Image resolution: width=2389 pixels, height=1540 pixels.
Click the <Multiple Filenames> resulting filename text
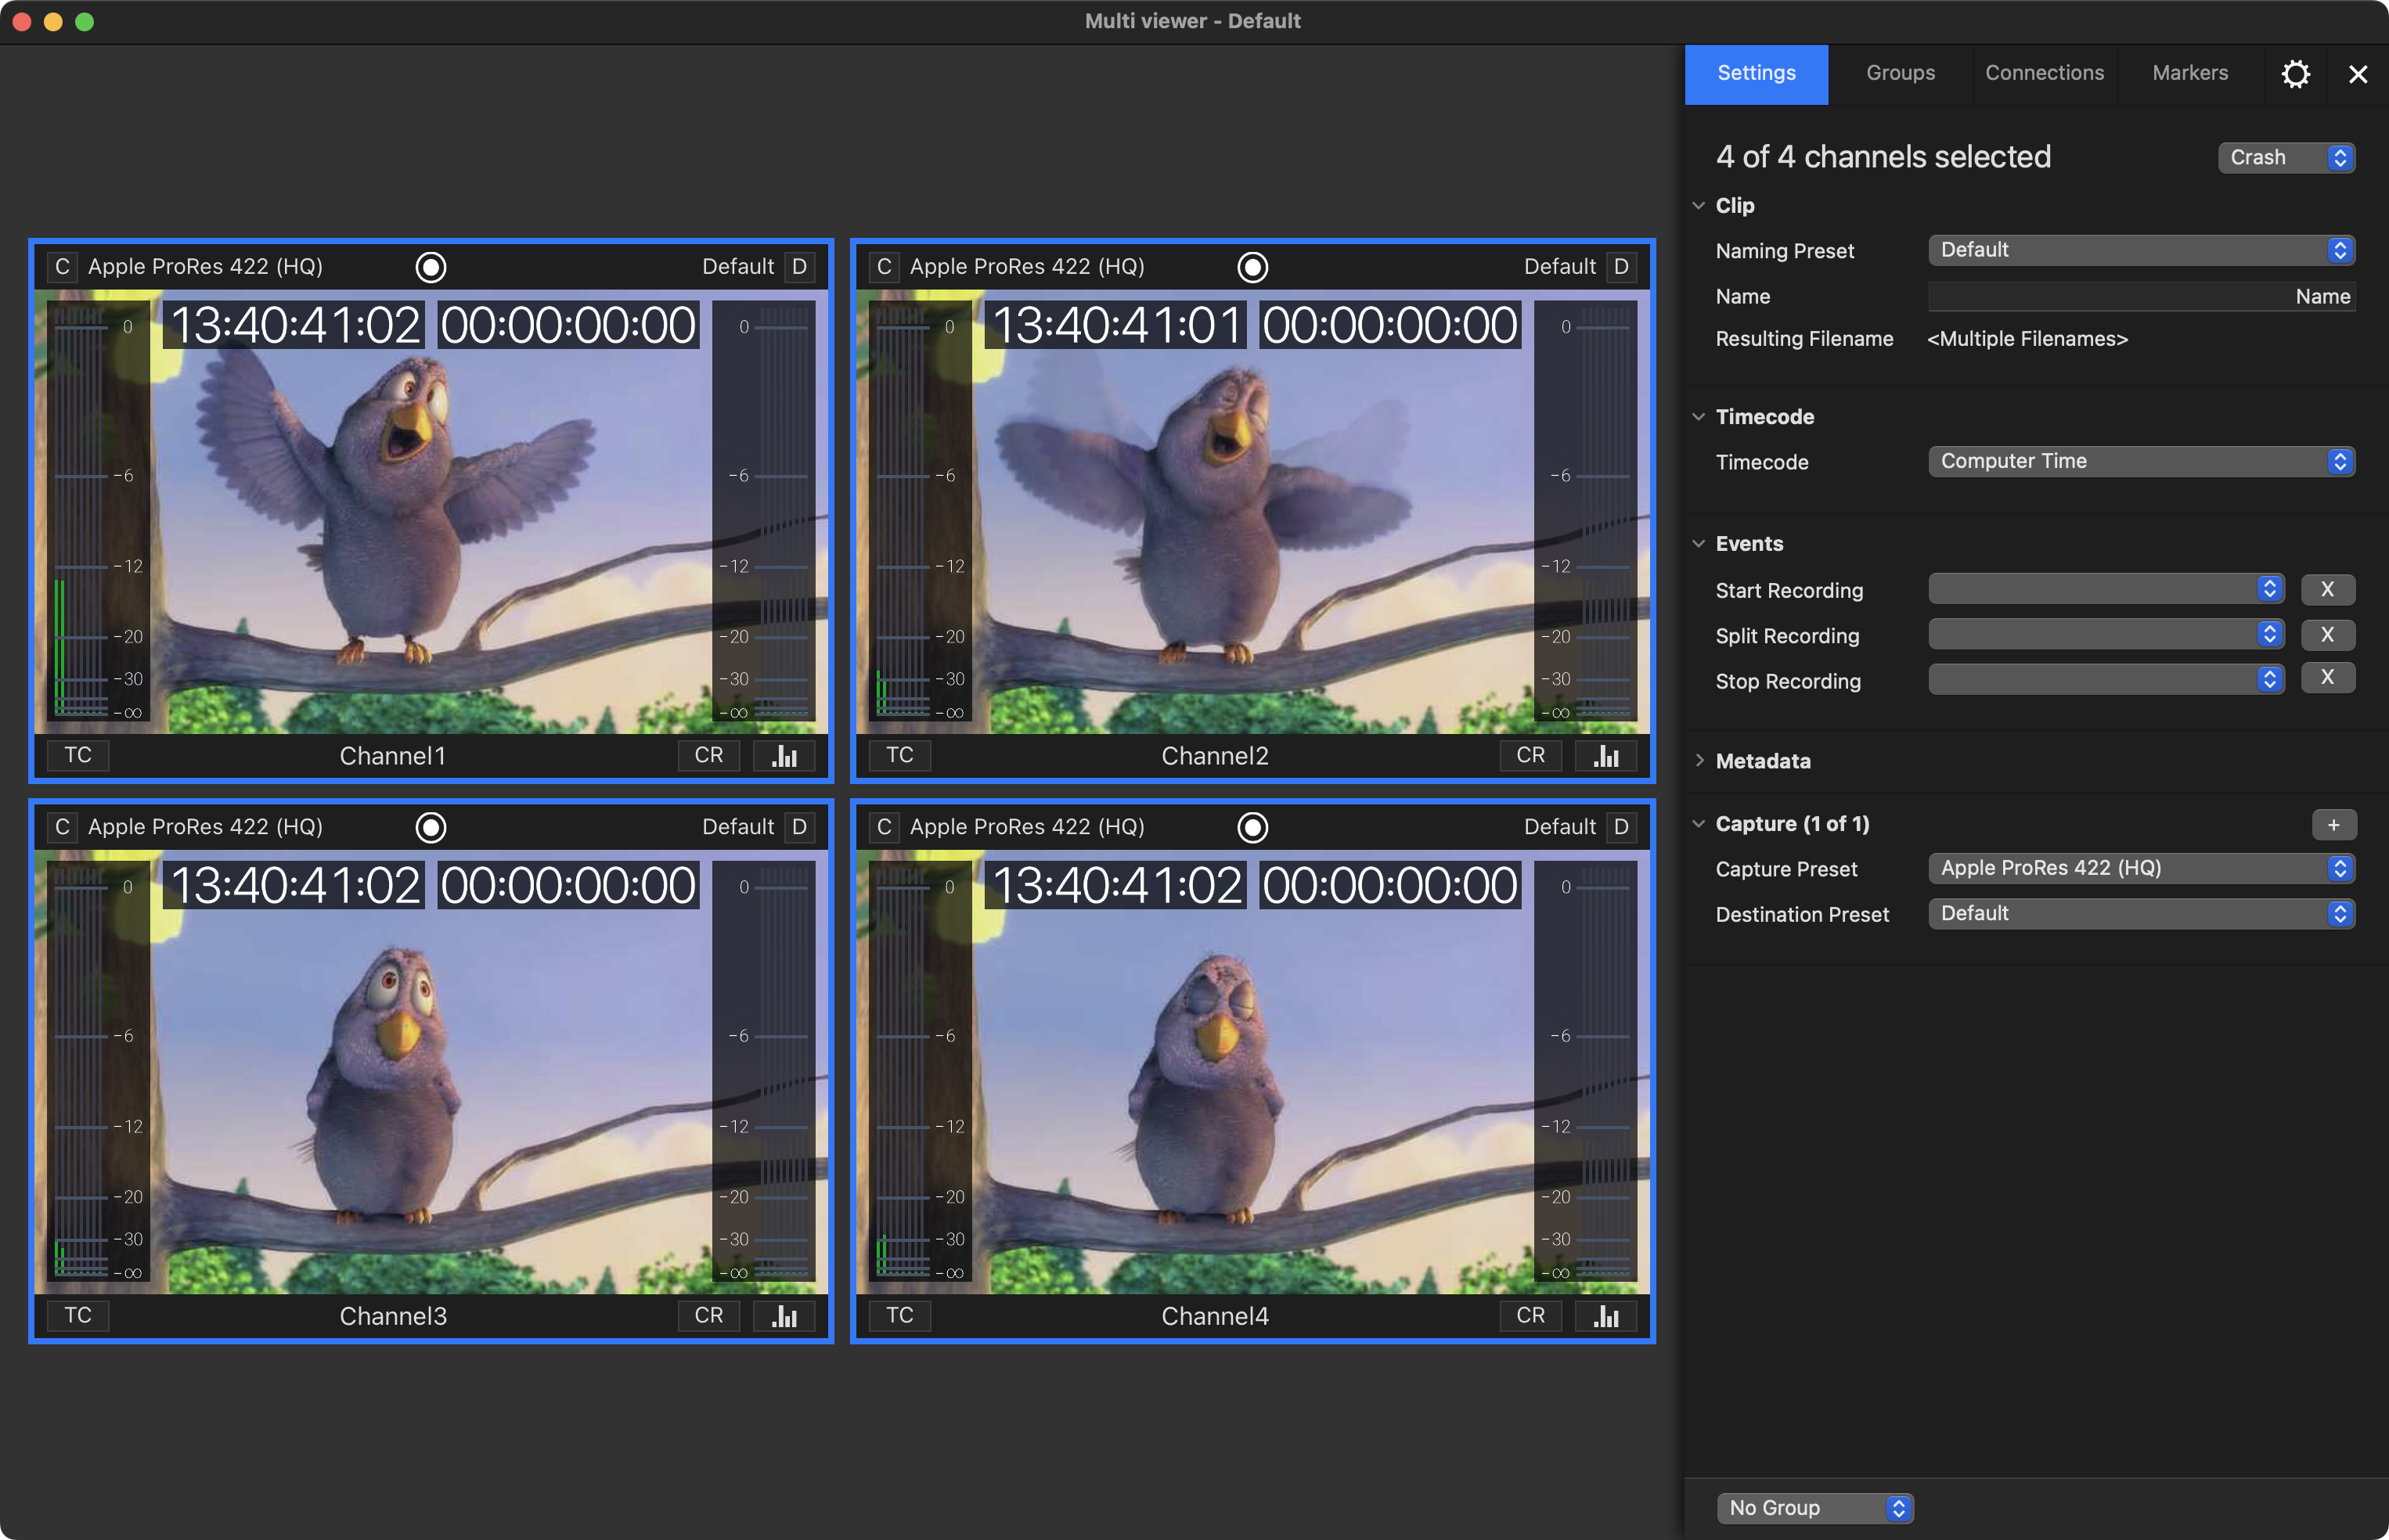point(2028,339)
